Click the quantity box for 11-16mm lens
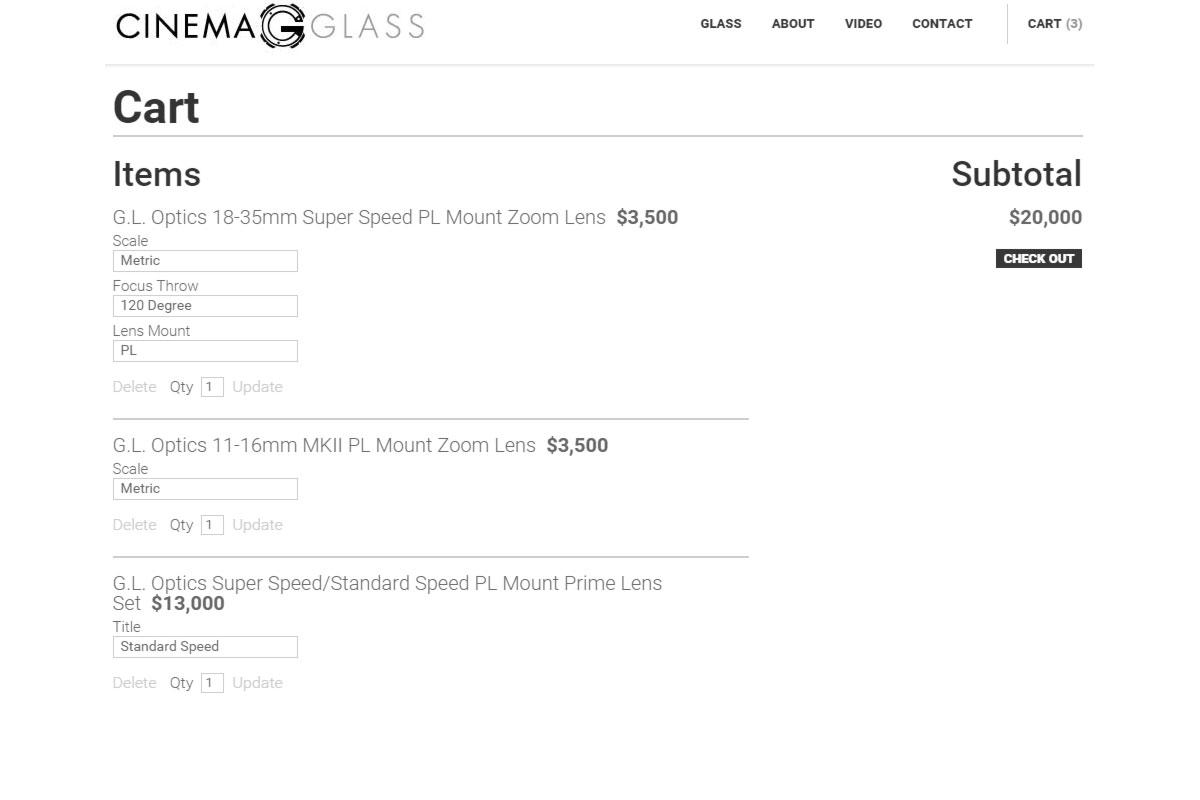The image size is (1200, 800). tap(212, 525)
